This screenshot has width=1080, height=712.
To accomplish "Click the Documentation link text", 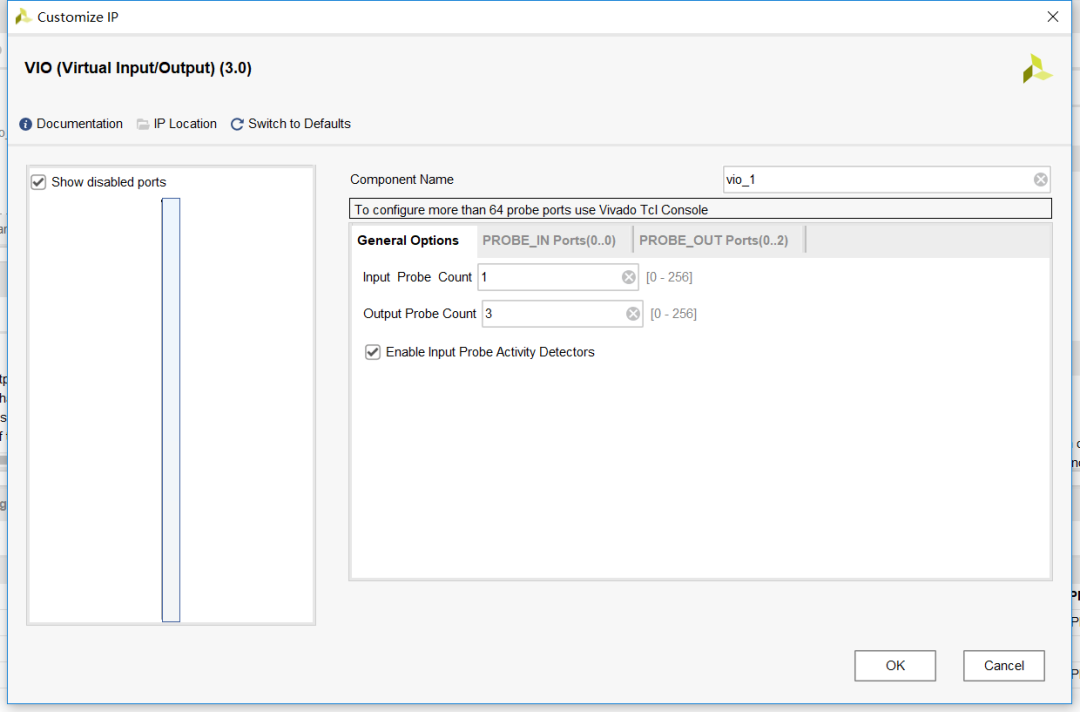I will [x=79, y=124].
